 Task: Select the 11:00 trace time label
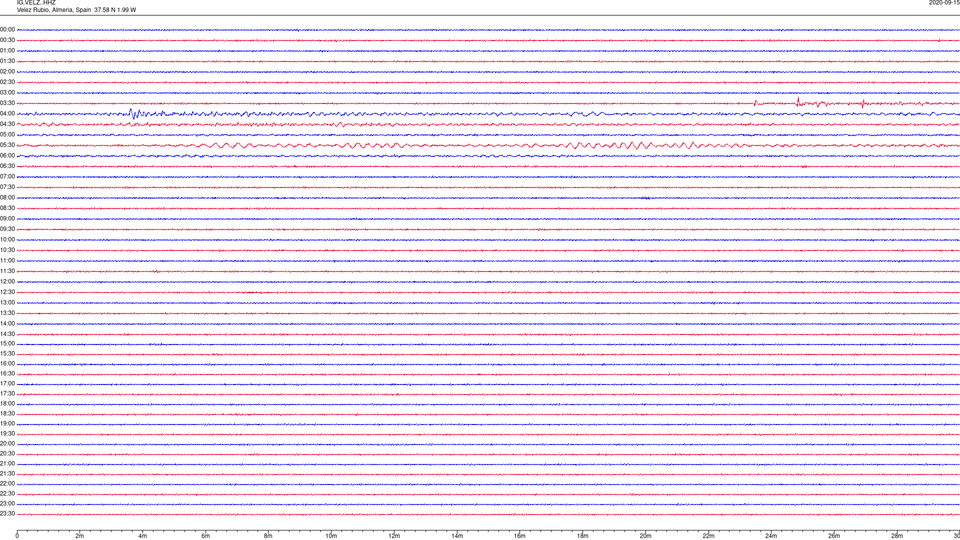tap(7, 261)
